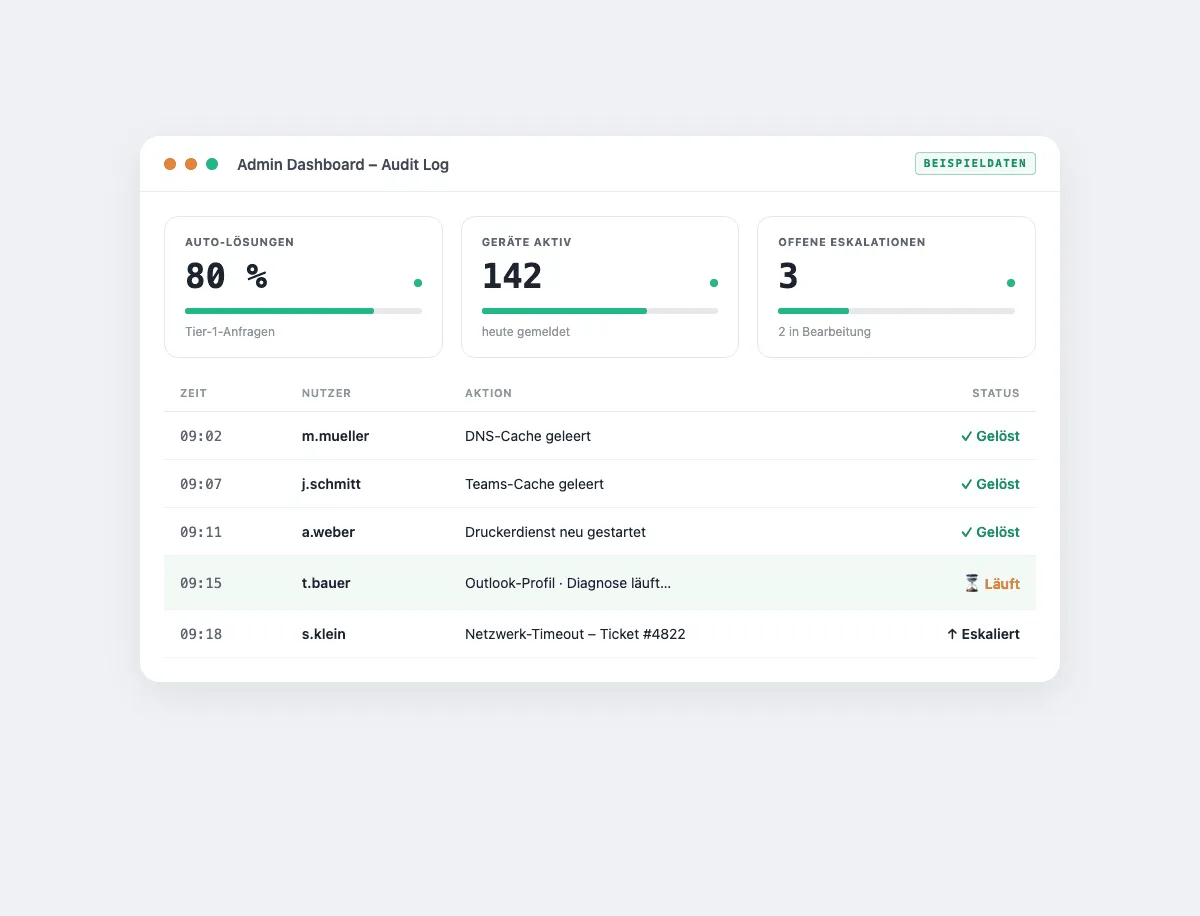
Task: Click the 09:07 timestamp
Action: click(201, 484)
